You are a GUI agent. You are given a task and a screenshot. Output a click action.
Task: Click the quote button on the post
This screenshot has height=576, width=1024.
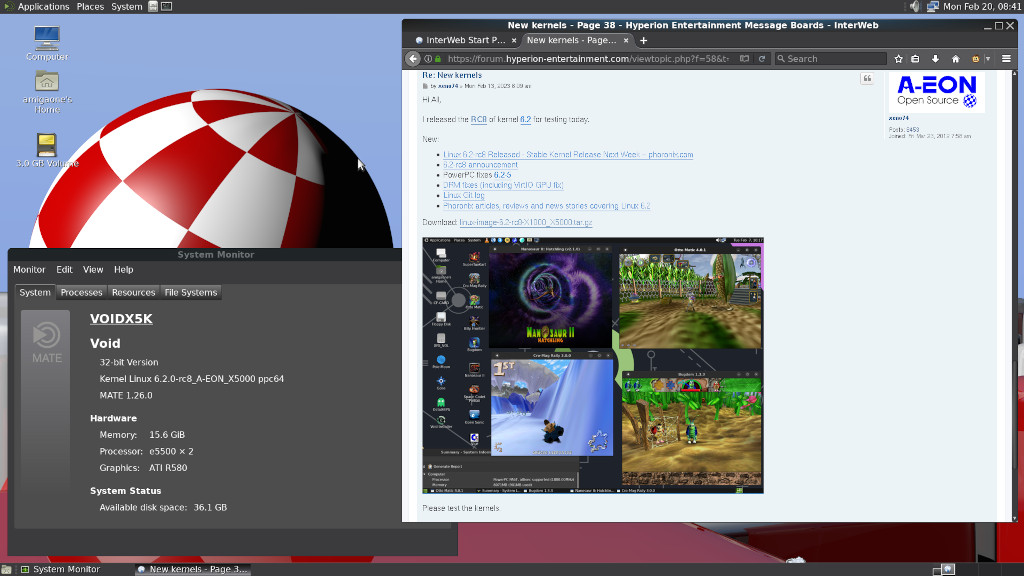pos(867,78)
